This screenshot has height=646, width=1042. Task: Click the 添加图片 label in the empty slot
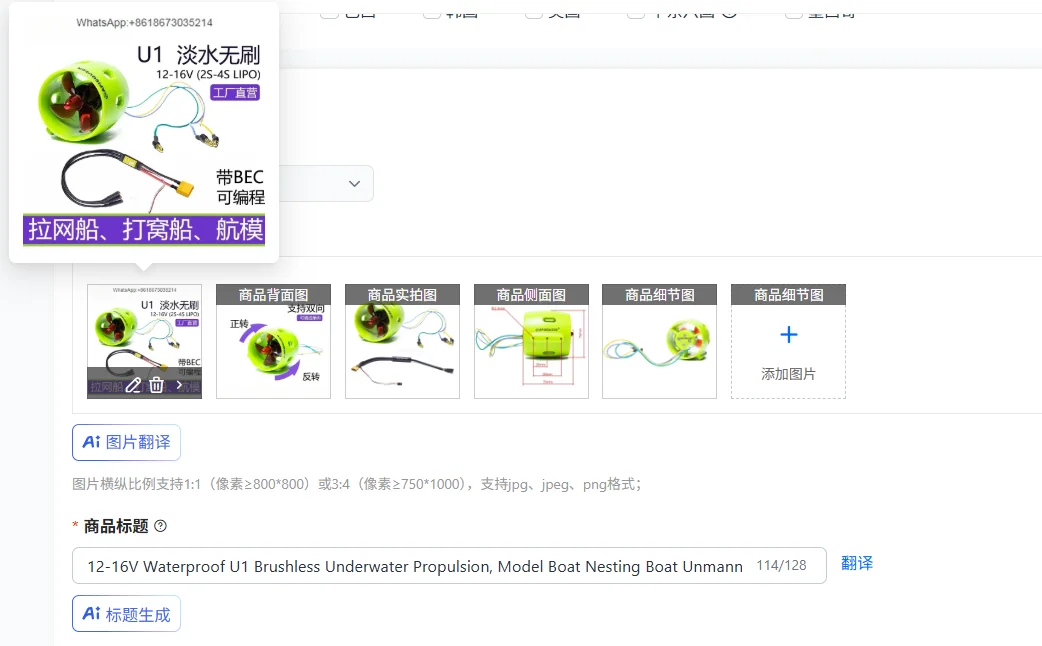pos(788,374)
